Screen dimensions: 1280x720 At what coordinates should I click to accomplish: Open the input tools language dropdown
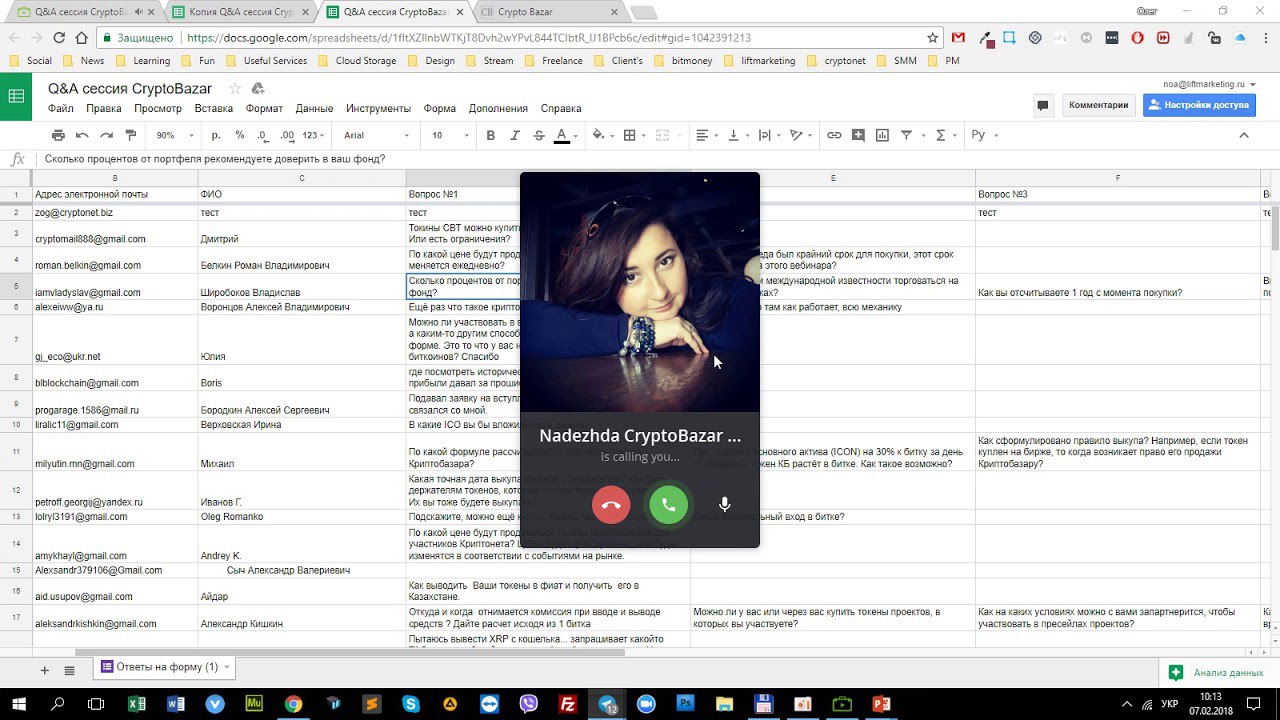tap(985, 135)
